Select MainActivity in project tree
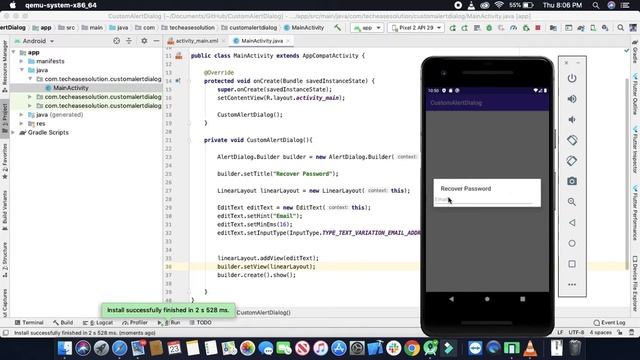 [x=71, y=88]
